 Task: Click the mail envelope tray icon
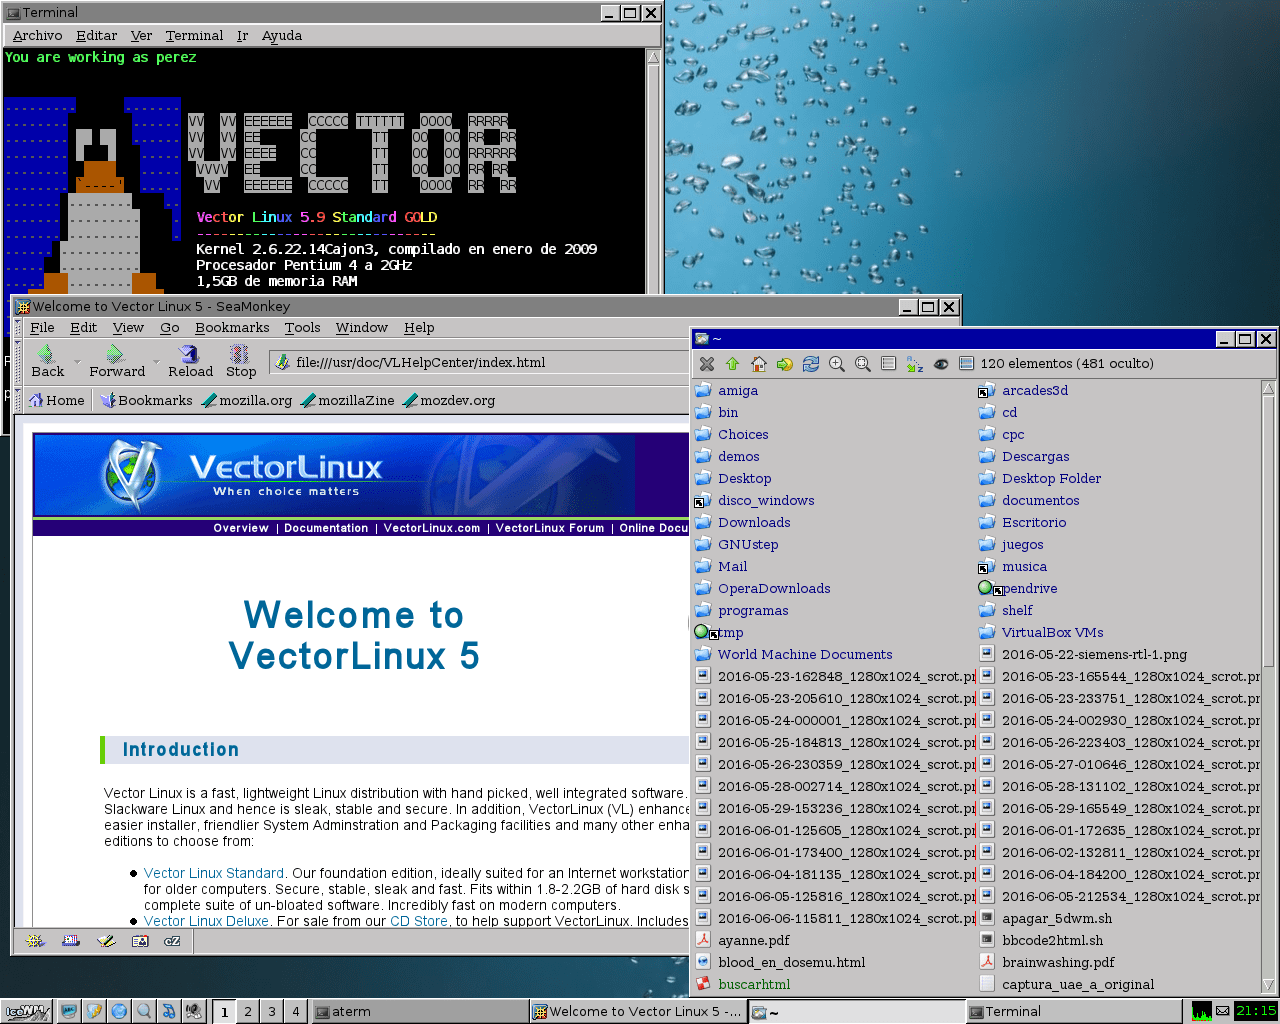[x=1223, y=1012]
